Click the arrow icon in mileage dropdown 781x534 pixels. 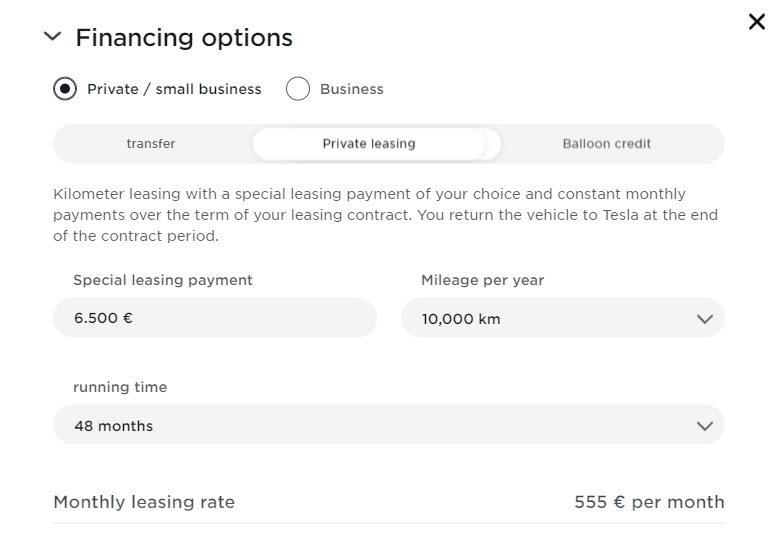click(x=704, y=319)
